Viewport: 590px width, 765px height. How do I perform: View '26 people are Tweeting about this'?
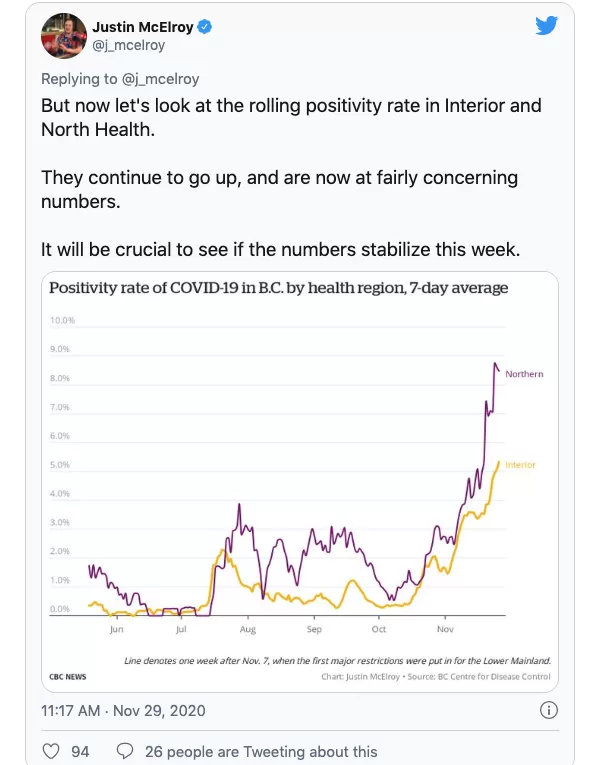click(x=261, y=751)
